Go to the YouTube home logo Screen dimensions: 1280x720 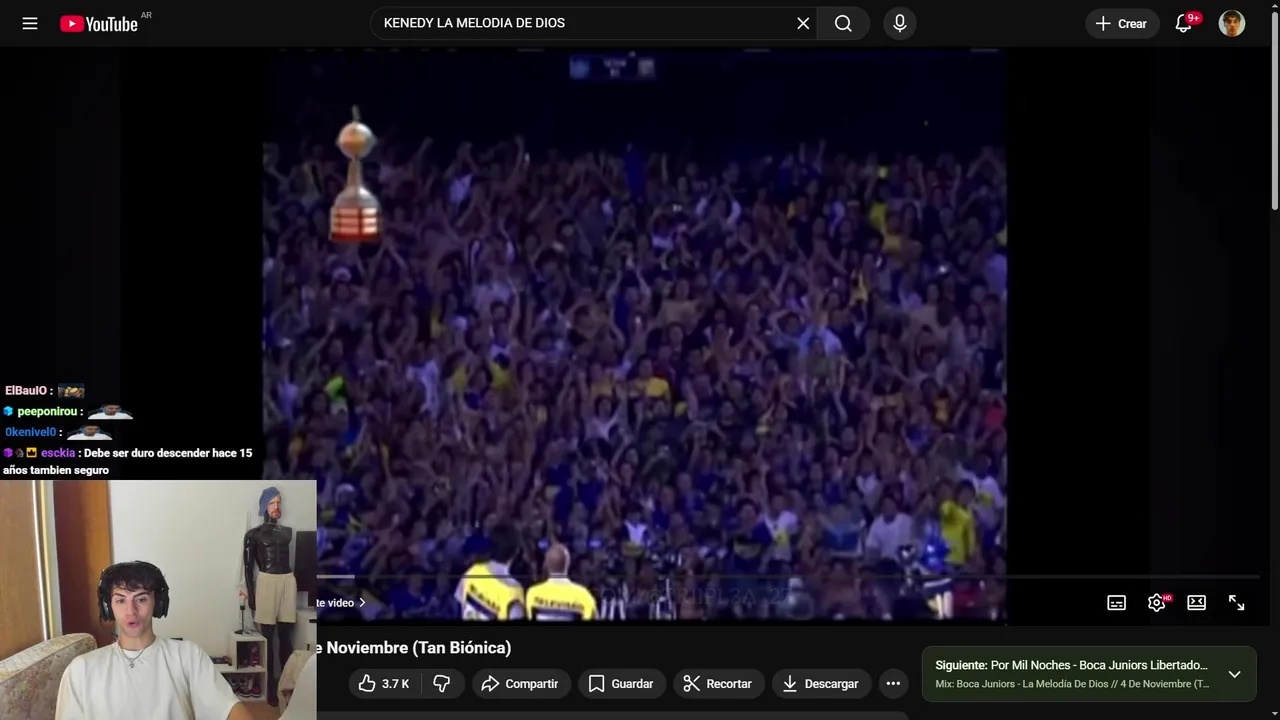point(99,24)
